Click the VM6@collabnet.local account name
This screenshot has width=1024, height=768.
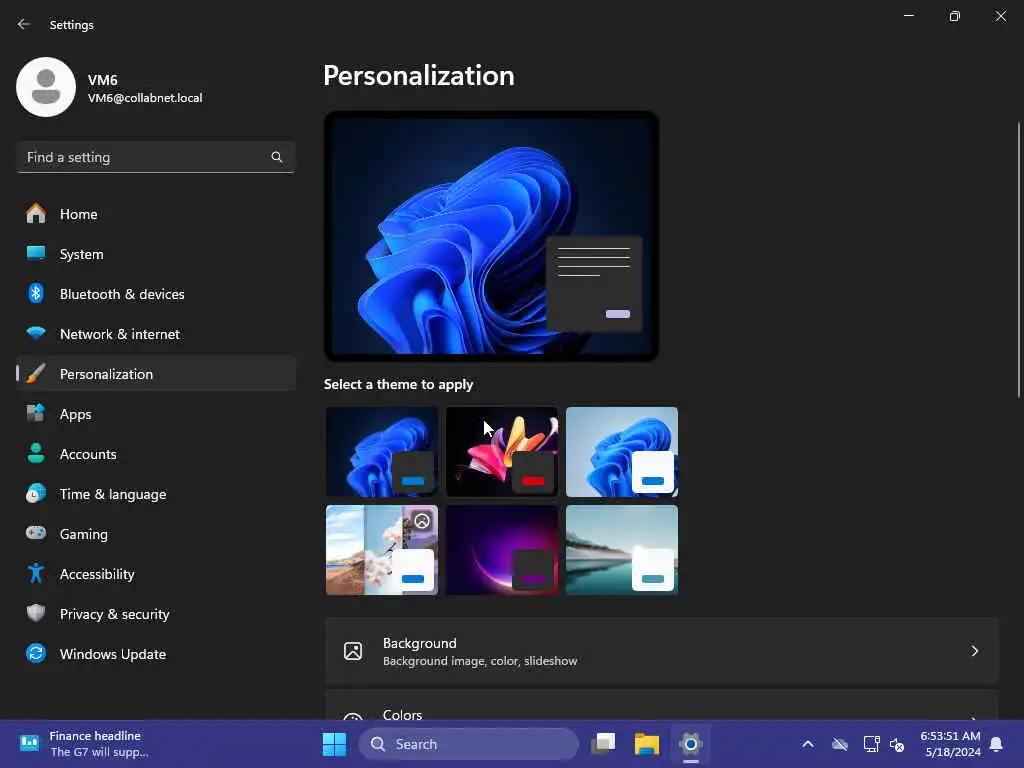[145, 98]
